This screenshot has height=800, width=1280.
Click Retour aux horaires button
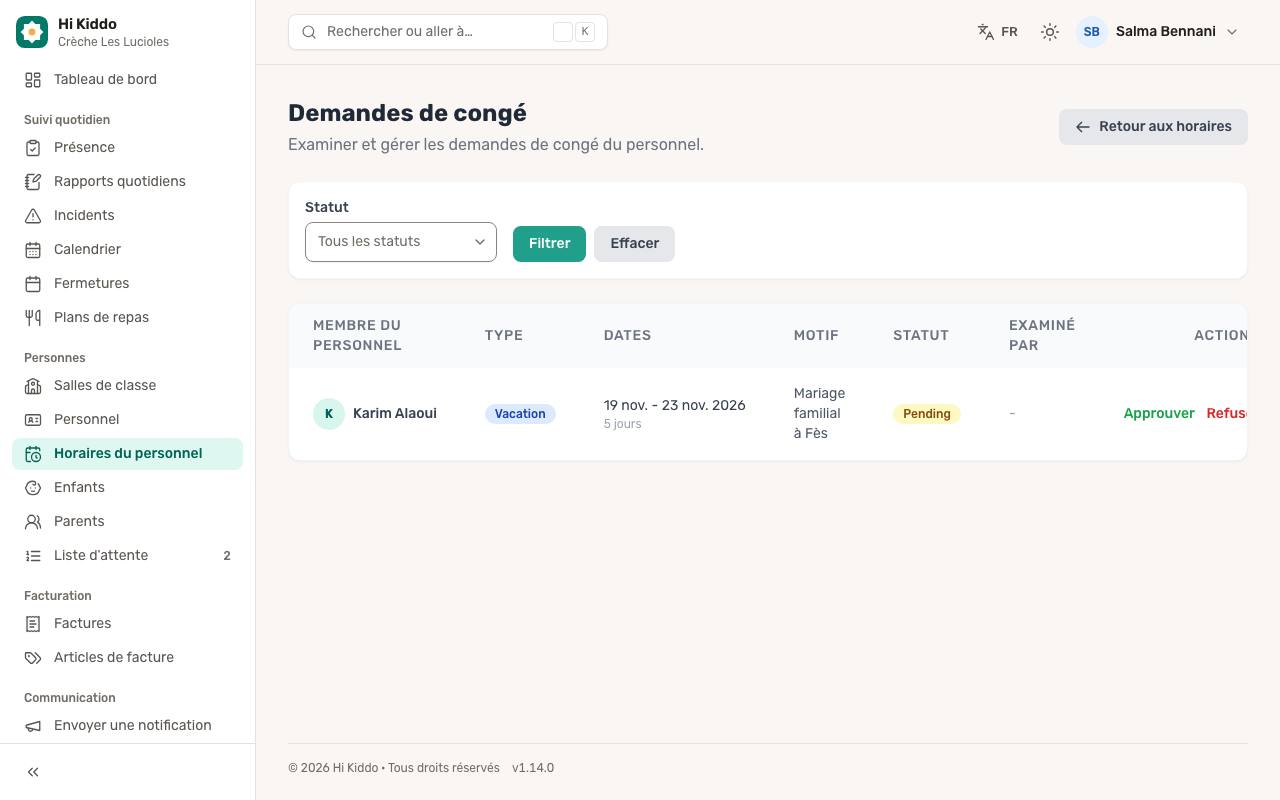coord(1153,127)
